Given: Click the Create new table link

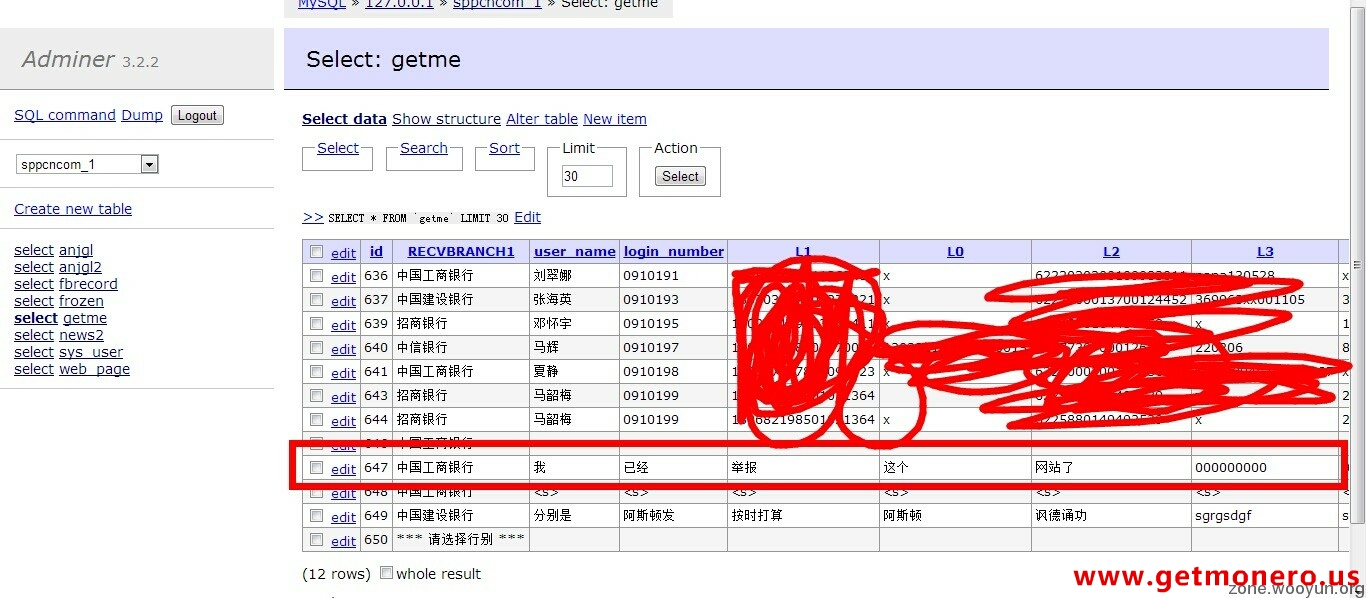Looking at the screenshot, I should pyautogui.click(x=73, y=209).
